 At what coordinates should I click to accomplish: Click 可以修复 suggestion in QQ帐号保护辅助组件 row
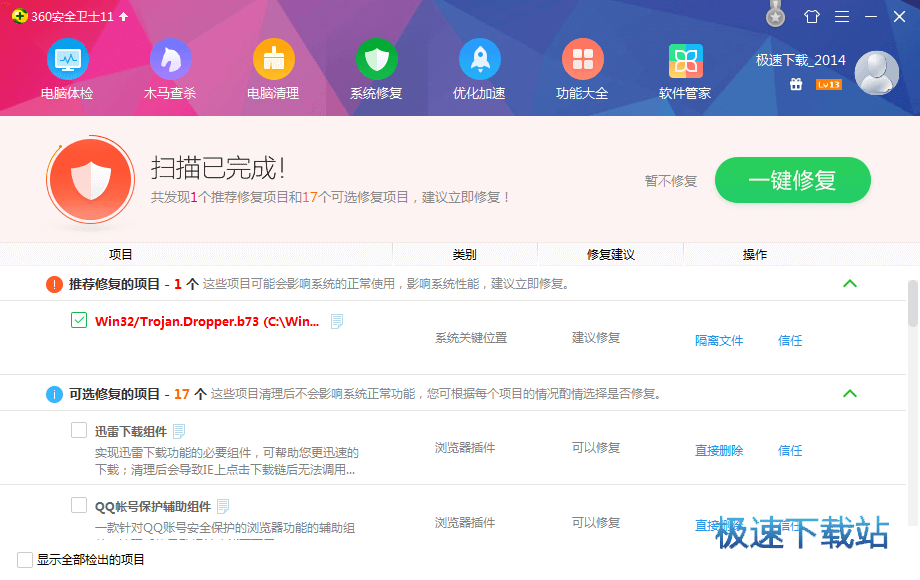[596, 523]
